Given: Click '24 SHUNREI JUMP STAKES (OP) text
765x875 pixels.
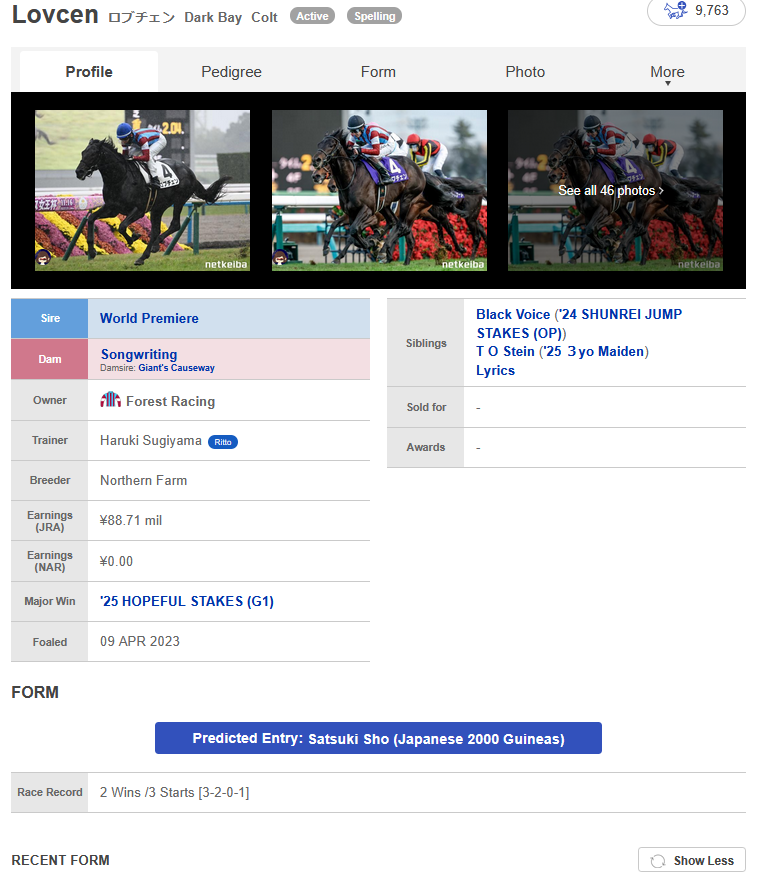Looking at the screenshot, I should click(x=579, y=324).
